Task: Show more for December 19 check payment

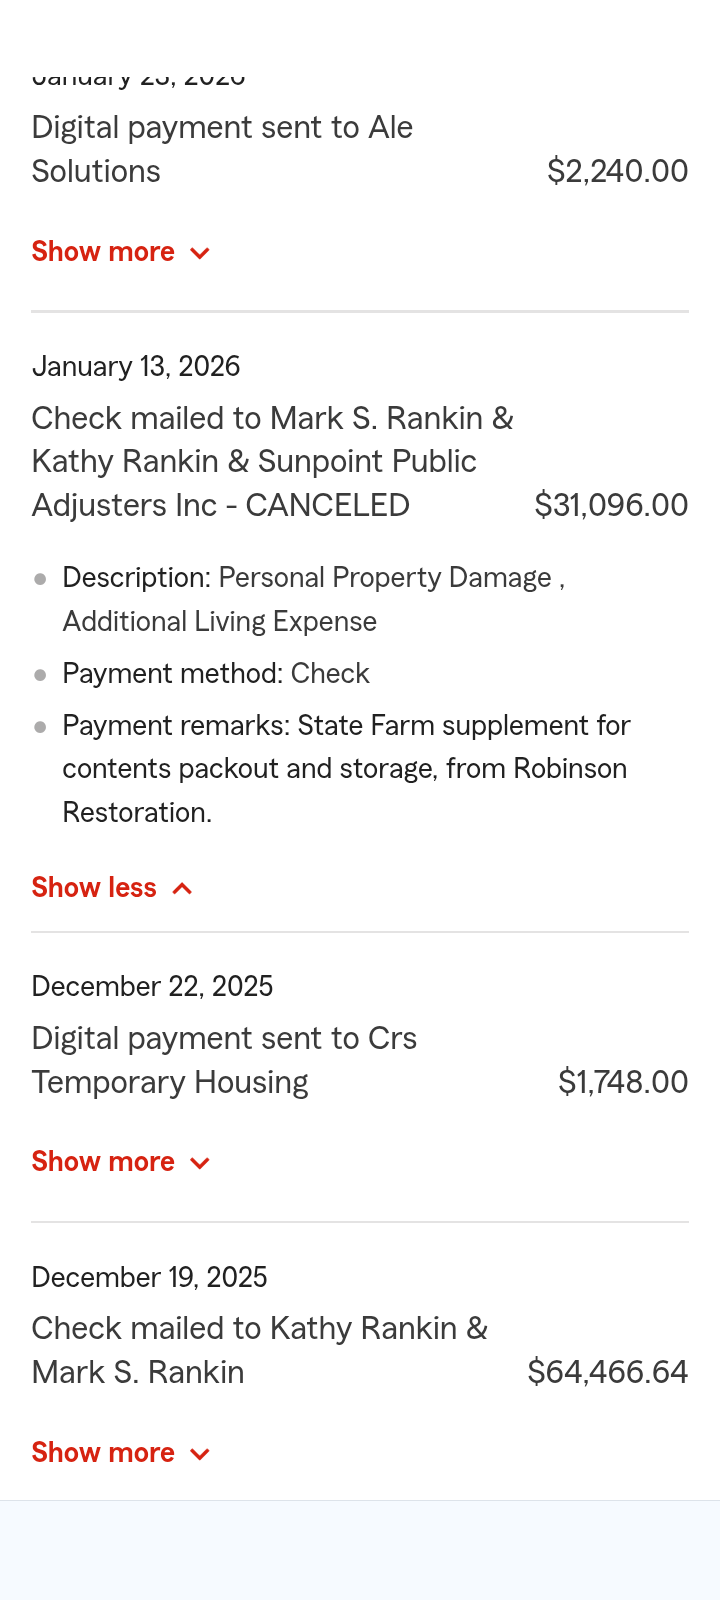Action: (103, 1453)
